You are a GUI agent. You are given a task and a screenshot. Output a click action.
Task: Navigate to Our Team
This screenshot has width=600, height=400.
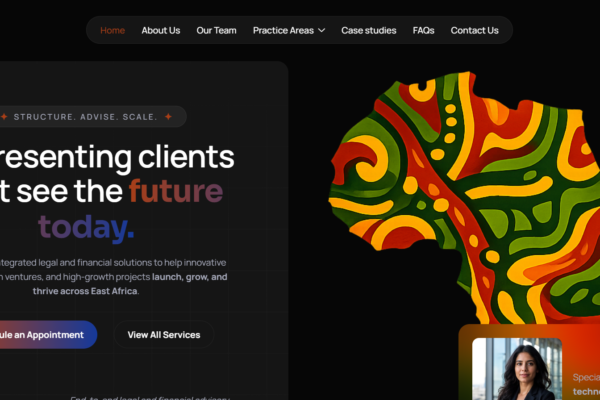pos(216,30)
